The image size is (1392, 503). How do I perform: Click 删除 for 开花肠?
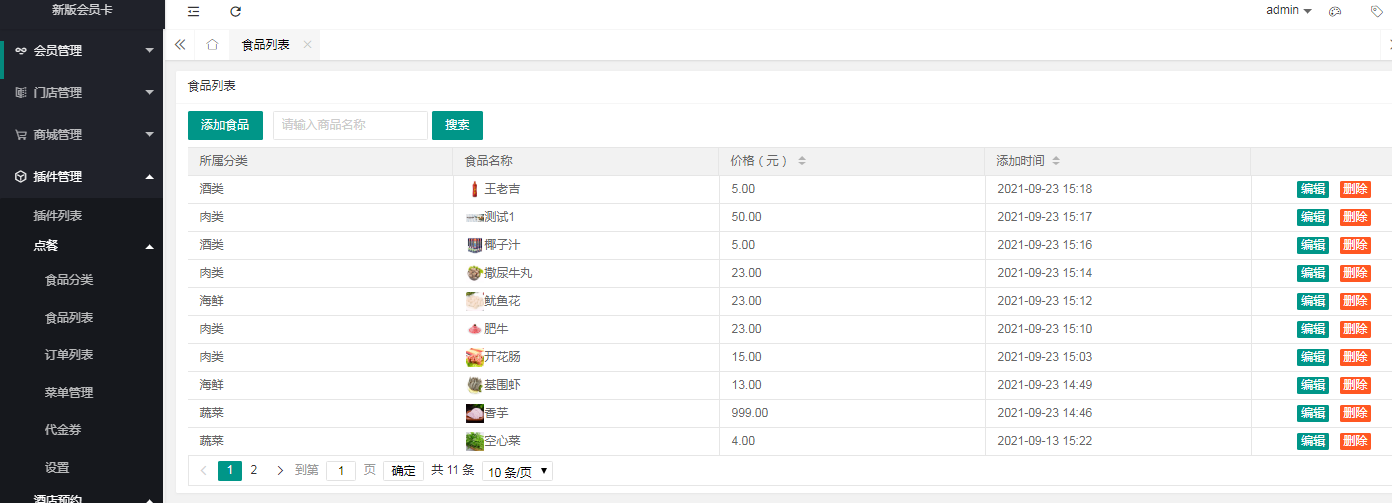click(x=1355, y=357)
